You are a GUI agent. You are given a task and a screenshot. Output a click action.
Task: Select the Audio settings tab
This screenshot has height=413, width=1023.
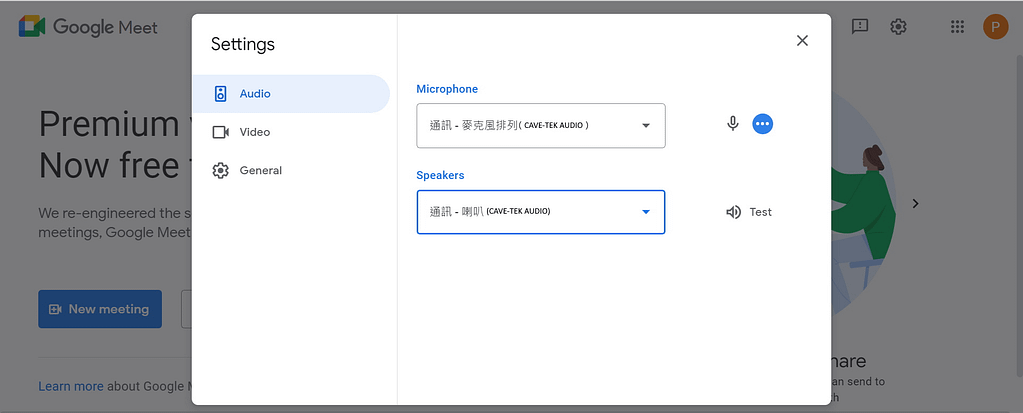tap(291, 94)
